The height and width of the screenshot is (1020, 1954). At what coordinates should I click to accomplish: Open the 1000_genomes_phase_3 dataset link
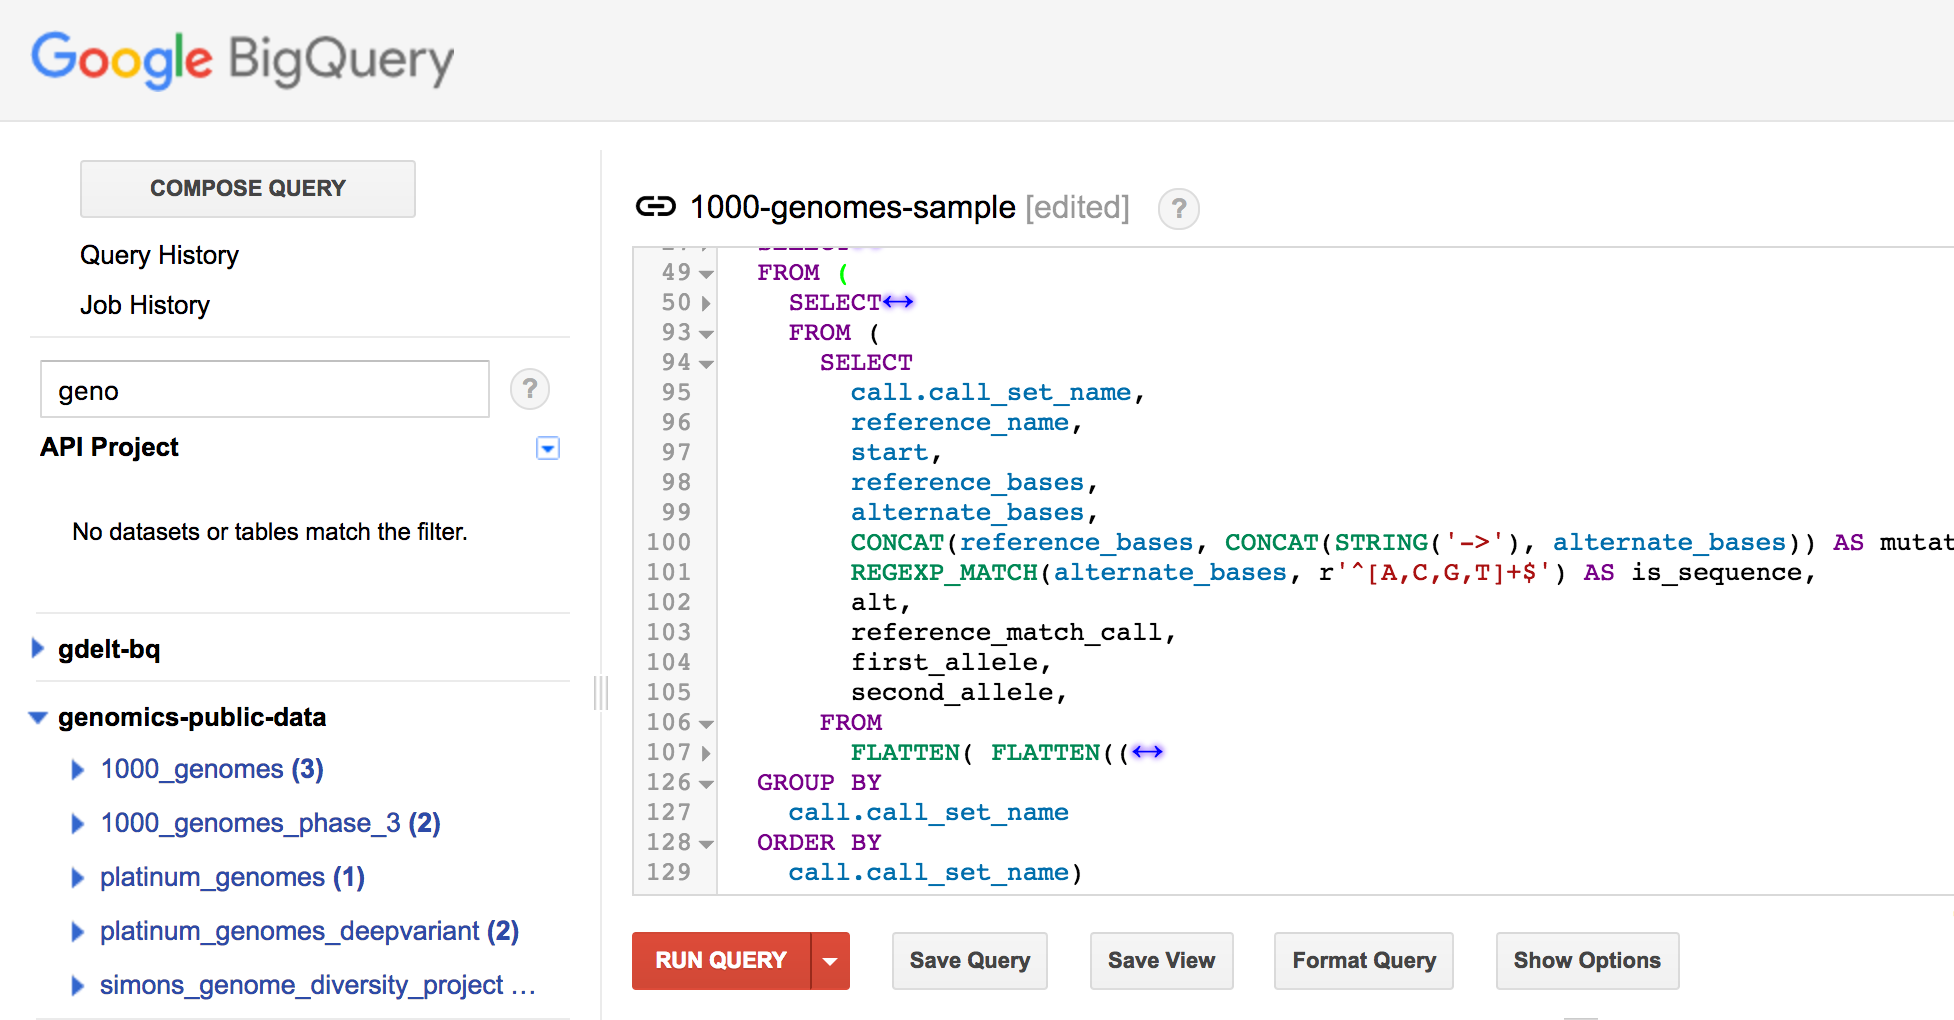tap(270, 823)
